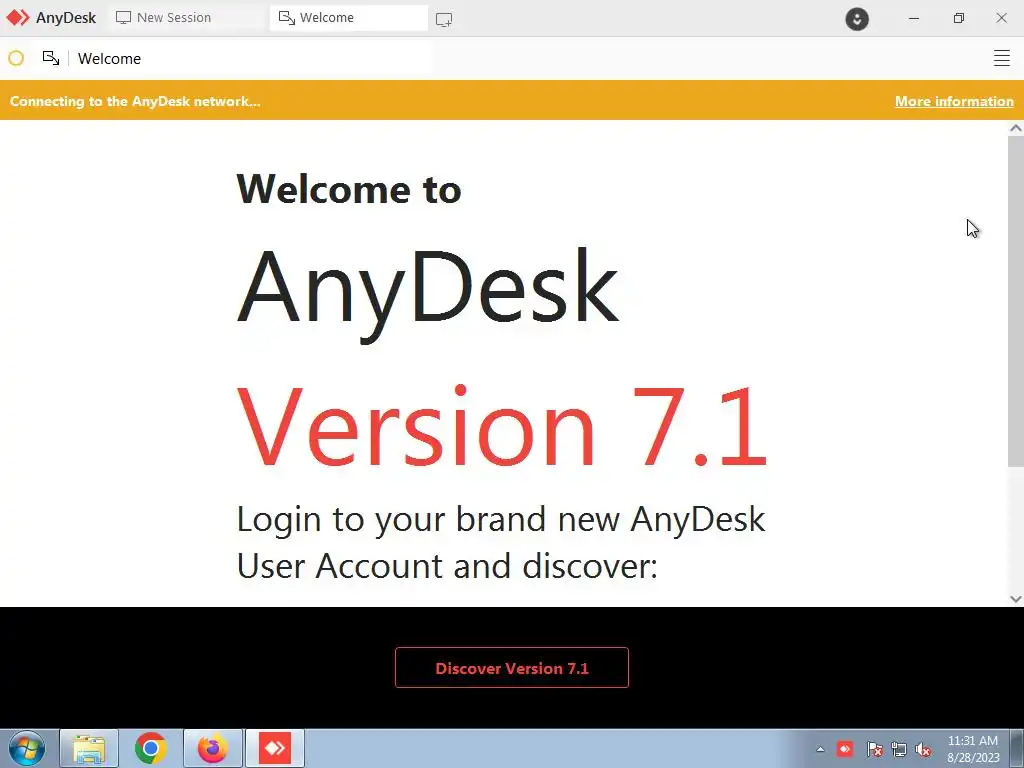Open the dark round download arrow icon
Viewport: 1024px width, 768px height.
pos(857,18)
